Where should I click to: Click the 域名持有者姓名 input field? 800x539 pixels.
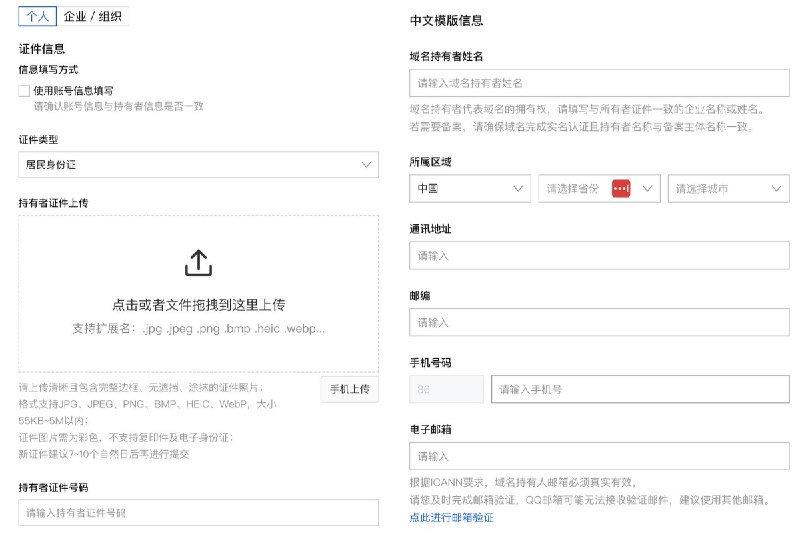599,83
